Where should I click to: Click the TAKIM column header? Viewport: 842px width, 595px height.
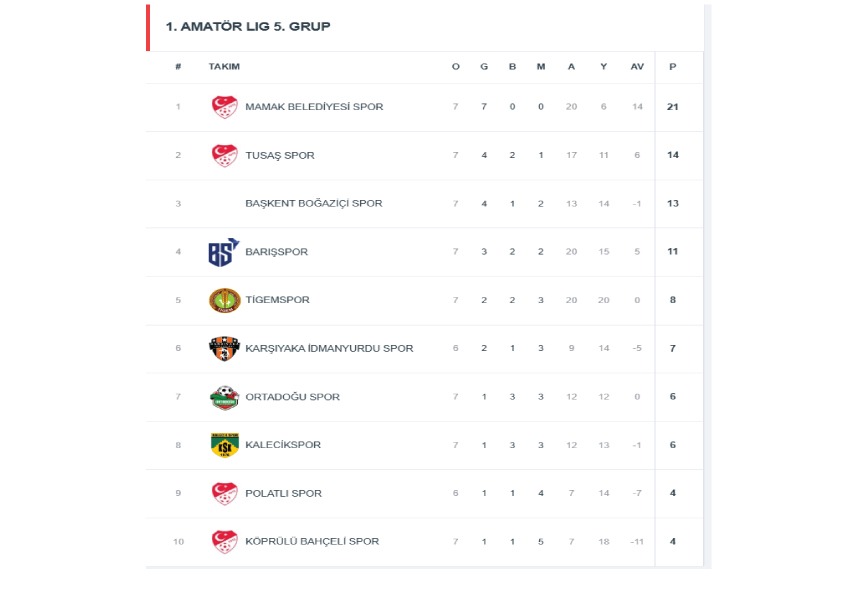coord(224,67)
